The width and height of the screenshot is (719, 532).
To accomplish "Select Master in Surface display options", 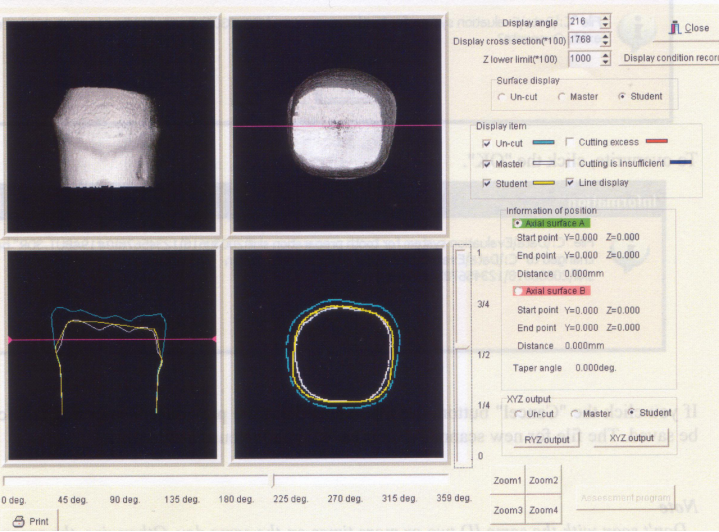I will 562,97.
